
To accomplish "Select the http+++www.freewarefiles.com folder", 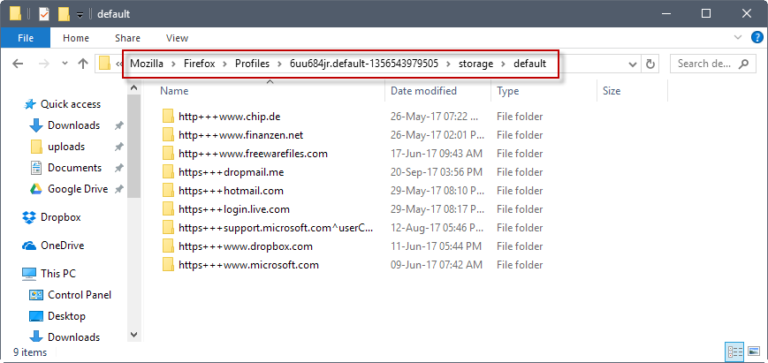I will click(x=253, y=154).
